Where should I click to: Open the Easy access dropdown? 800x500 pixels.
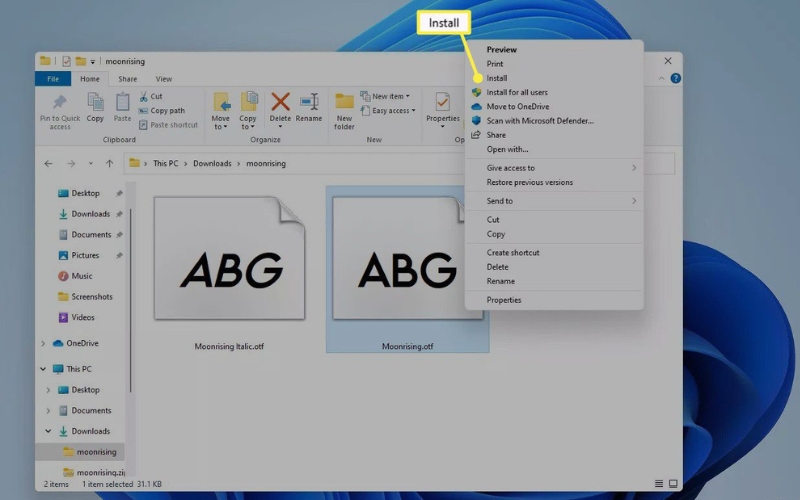(x=388, y=110)
